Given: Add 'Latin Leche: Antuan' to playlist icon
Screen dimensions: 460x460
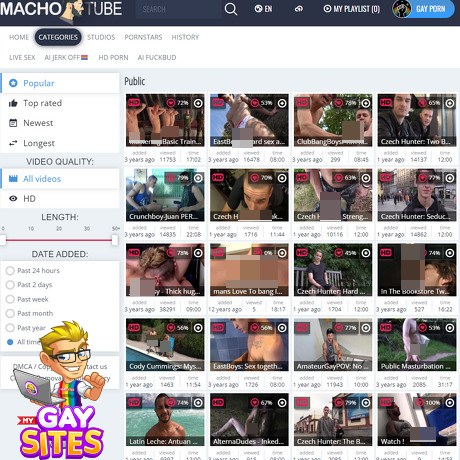Looking at the screenshot, I should point(198,403).
